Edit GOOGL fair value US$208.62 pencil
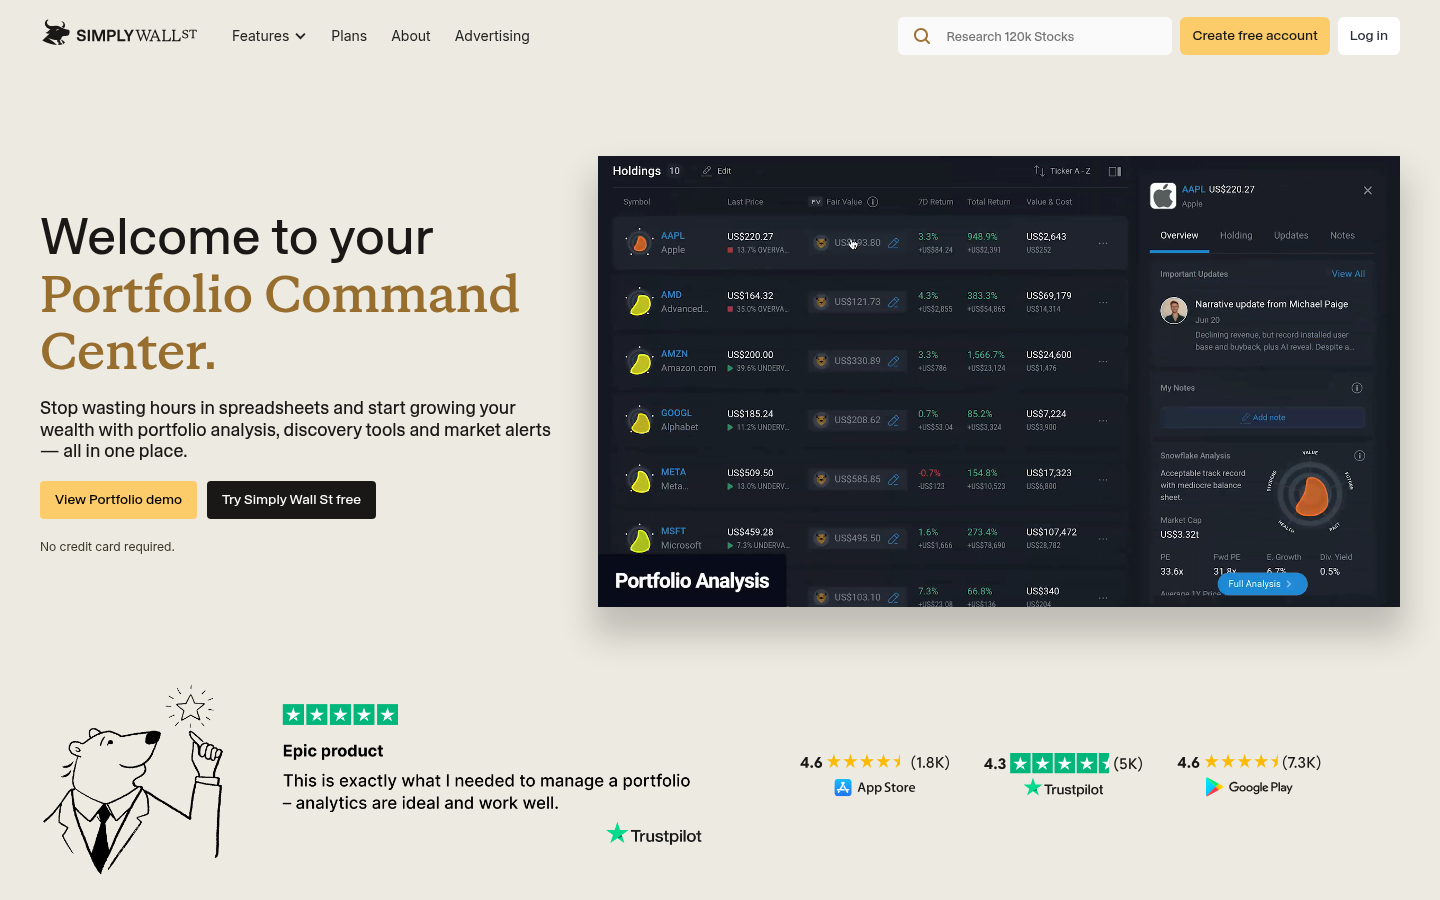This screenshot has width=1440, height=900. pos(894,420)
